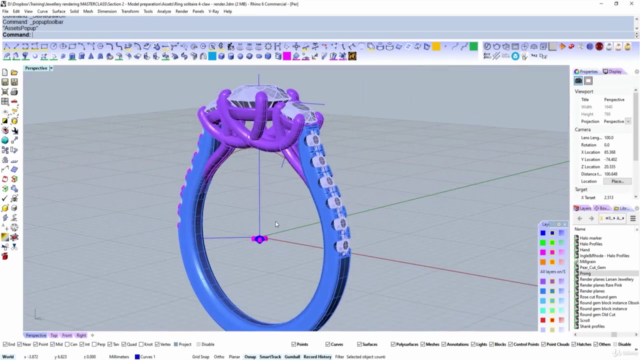This screenshot has height=360, width=640.
Task: Click the green color swatch in top toolbar
Action: (473, 46)
